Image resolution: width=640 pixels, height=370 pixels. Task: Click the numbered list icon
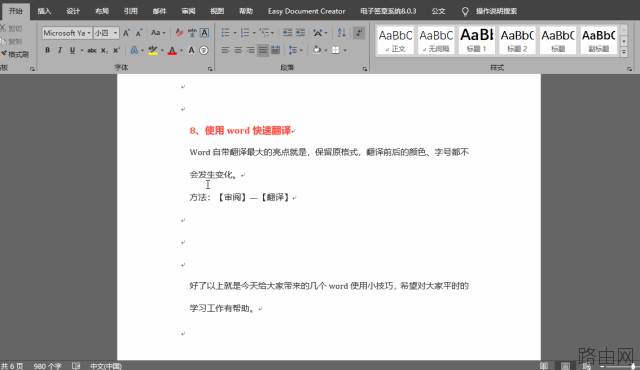(245, 33)
